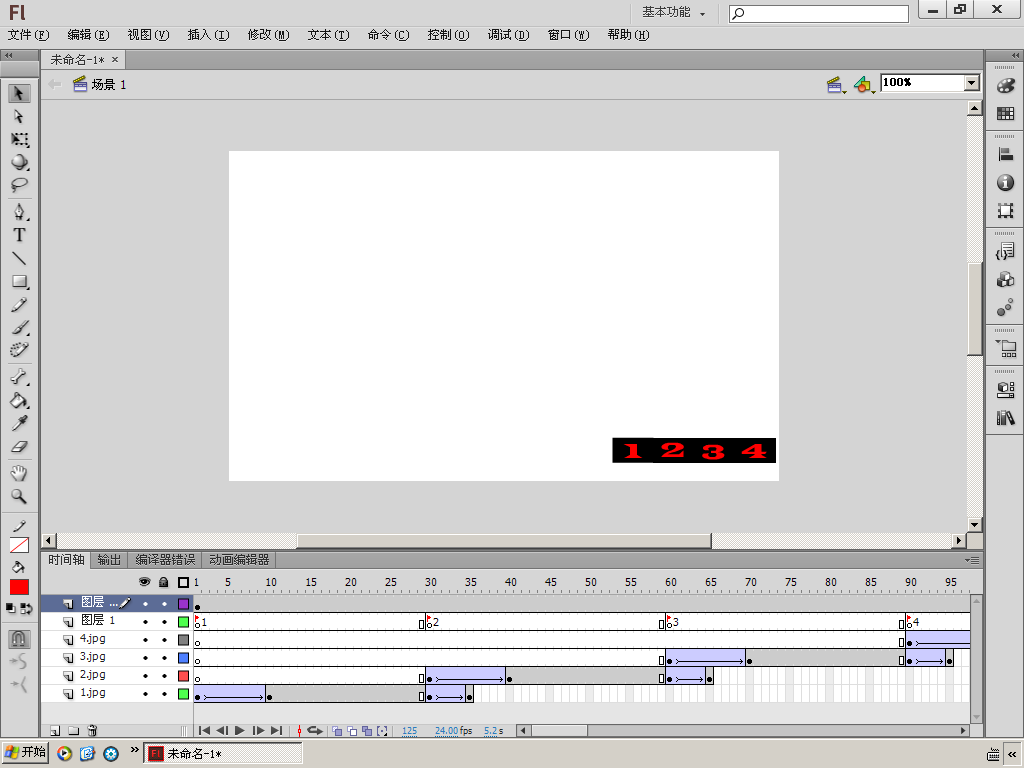The height and width of the screenshot is (768, 1024).
Task: Click the current frame number 125
Action: coord(409,731)
